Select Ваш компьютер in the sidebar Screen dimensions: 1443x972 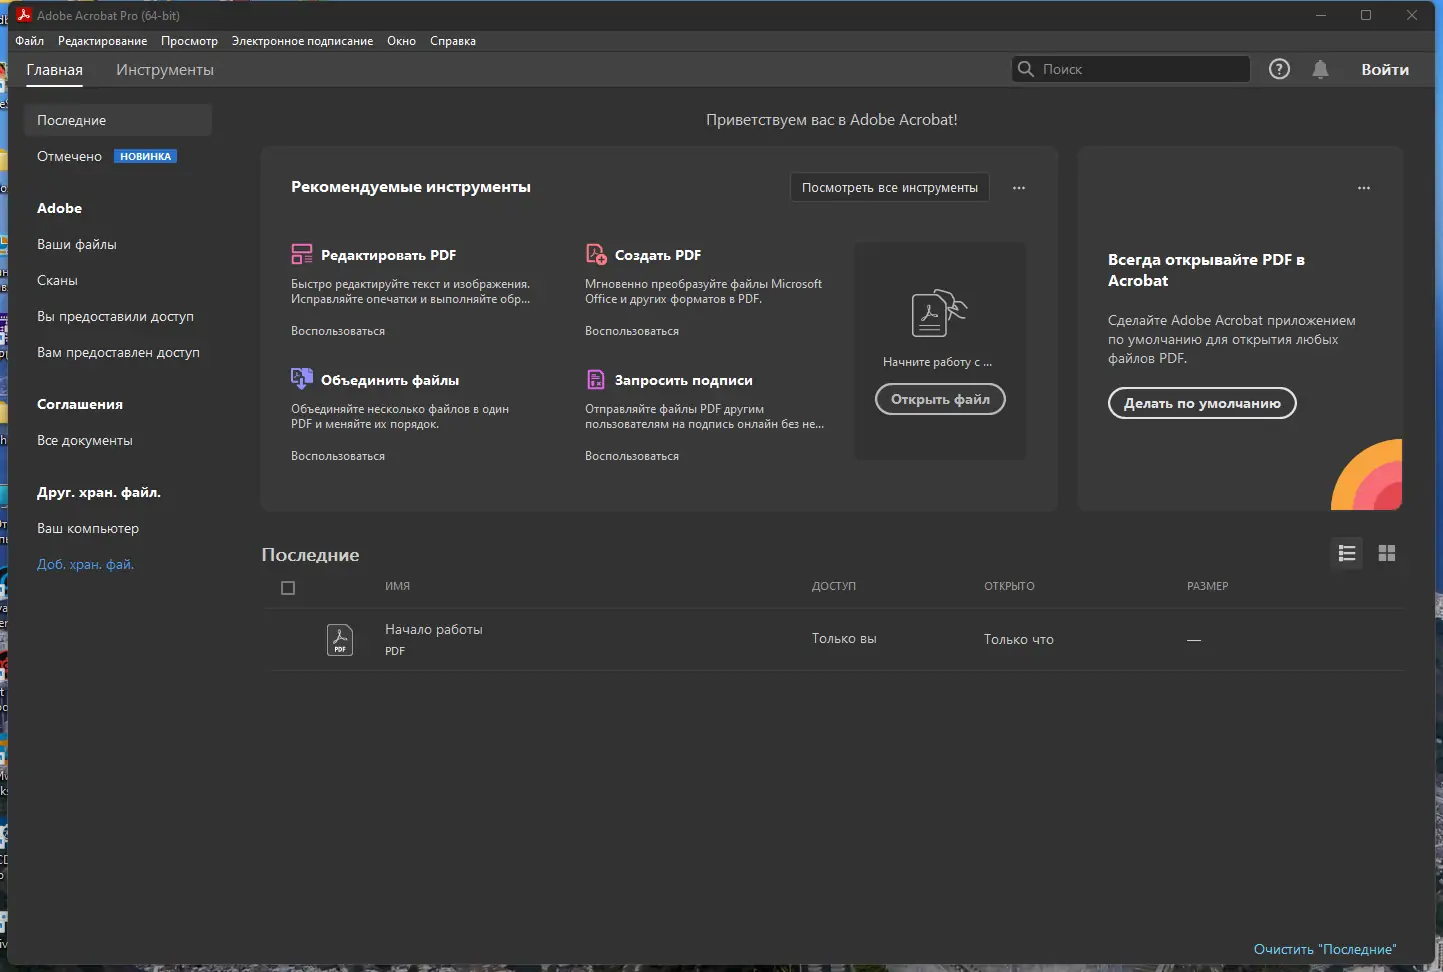(88, 528)
